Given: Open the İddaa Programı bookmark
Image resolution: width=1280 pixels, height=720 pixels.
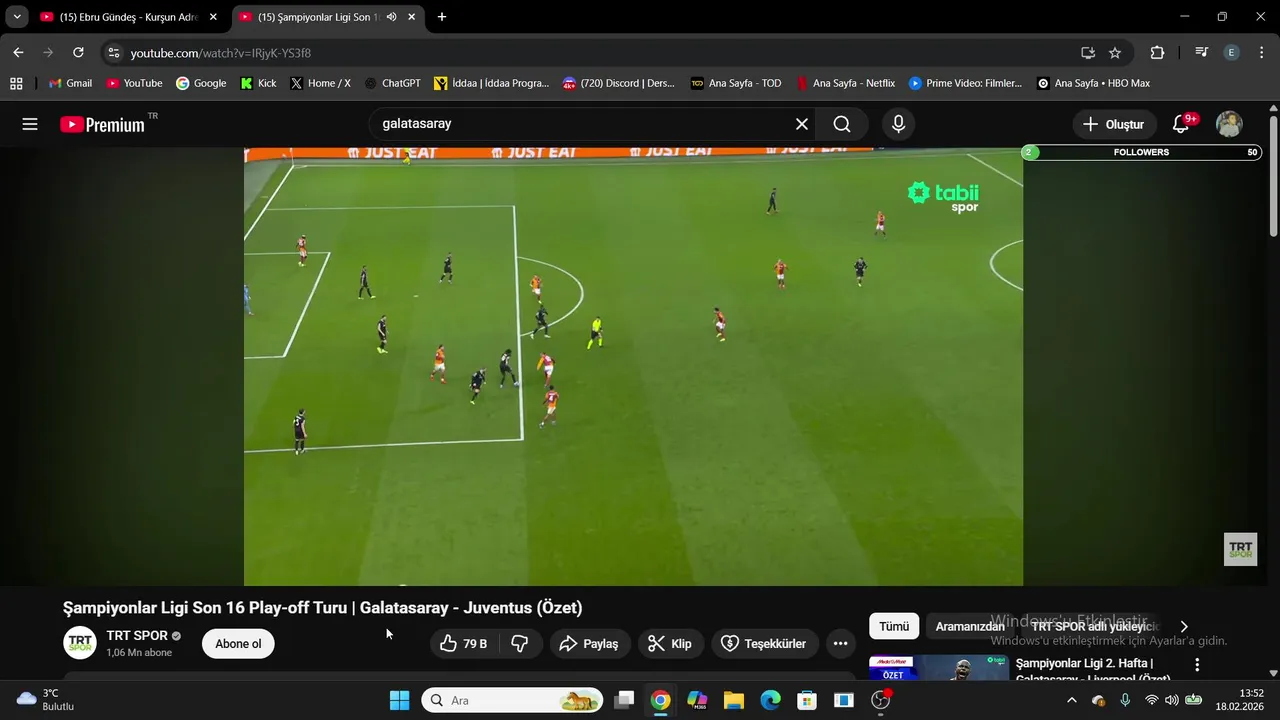Looking at the screenshot, I should click(491, 83).
